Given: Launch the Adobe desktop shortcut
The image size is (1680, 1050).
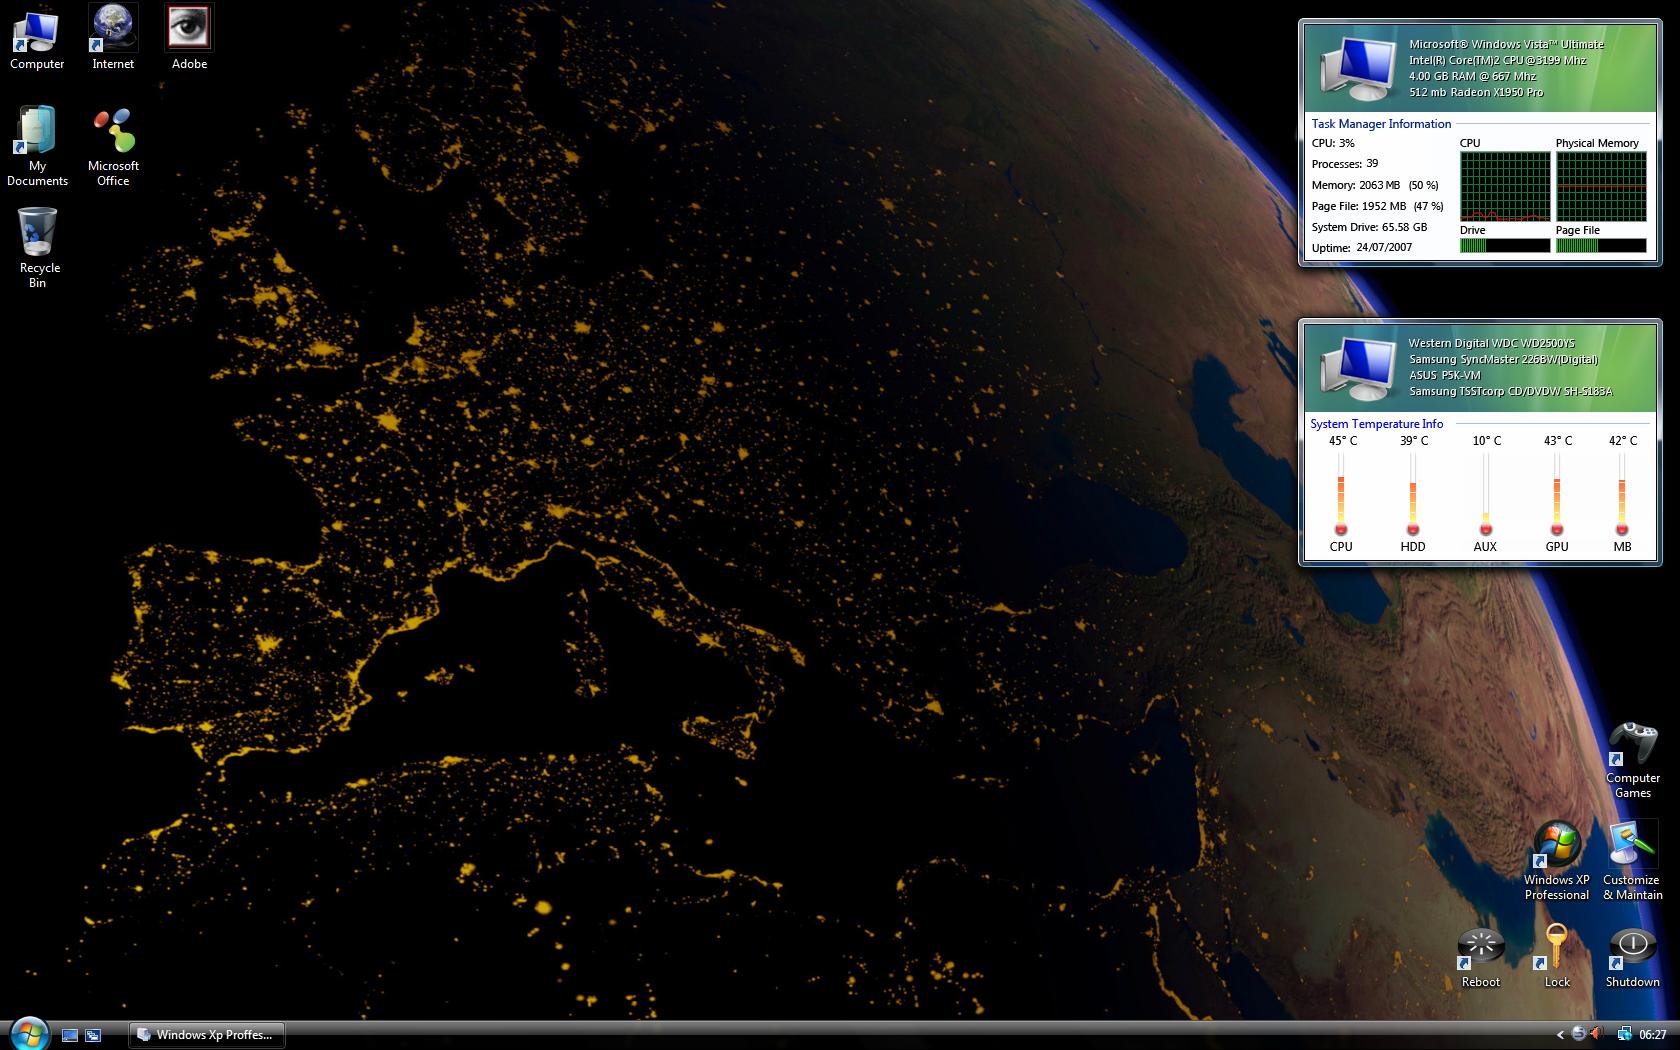Looking at the screenshot, I should [x=189, y=30].
